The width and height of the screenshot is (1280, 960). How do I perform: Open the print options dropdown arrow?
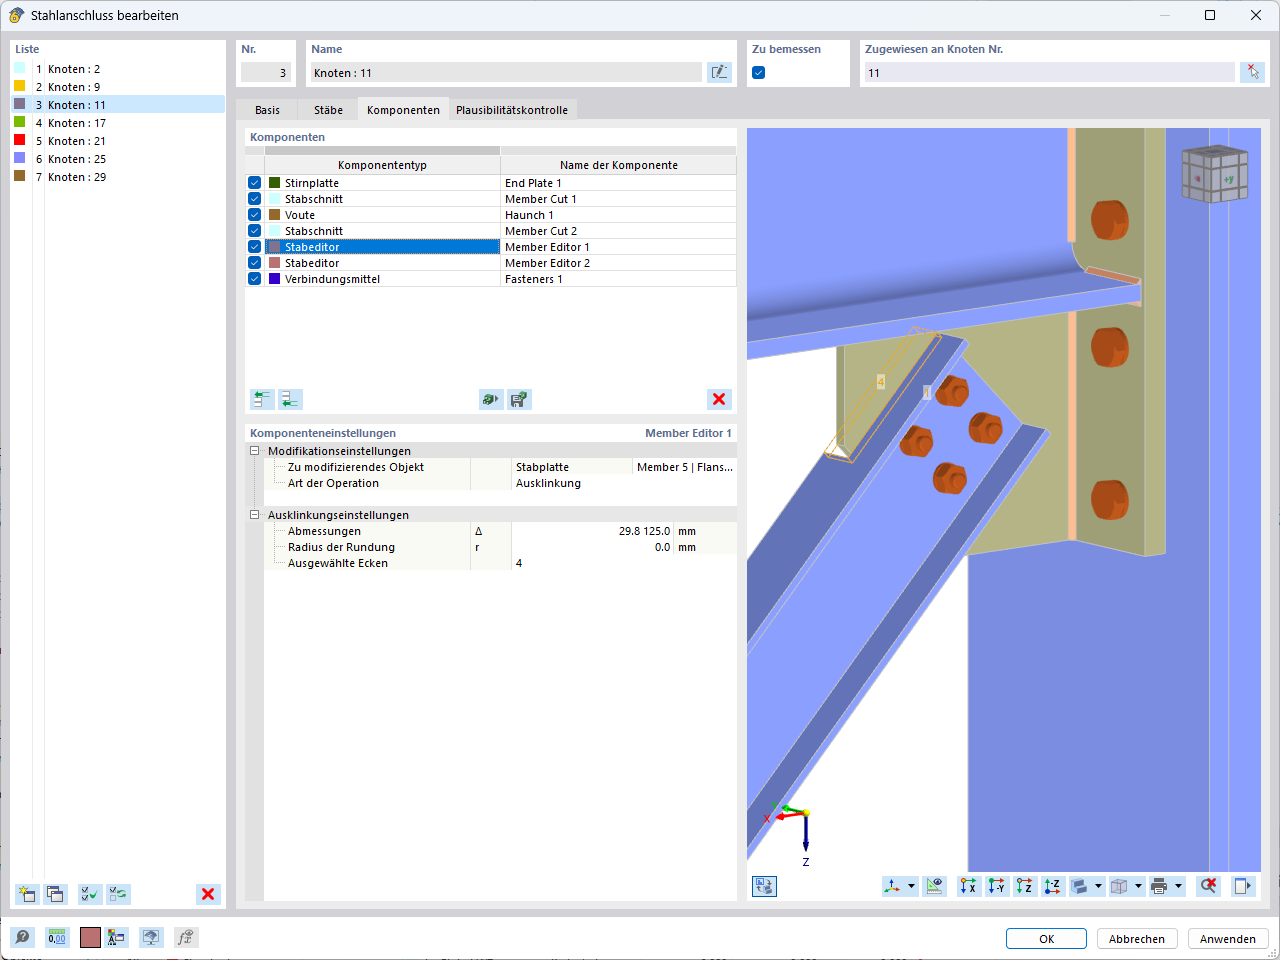click(1178, 886)
